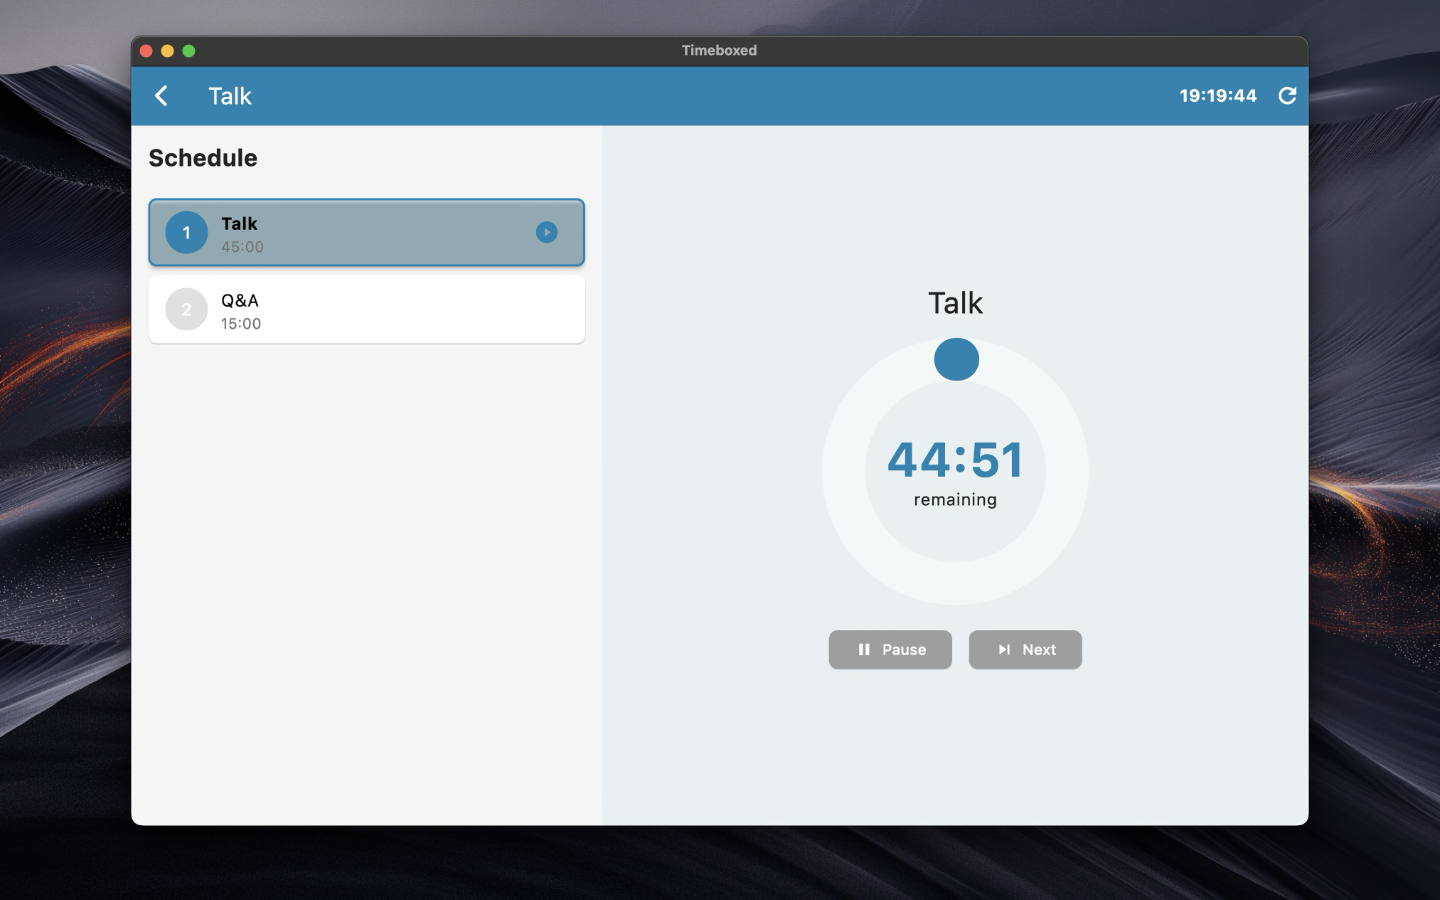Click the number 2 badge beside Q&A
This screenshot has height=900, width=1440.
click(186, 310)
